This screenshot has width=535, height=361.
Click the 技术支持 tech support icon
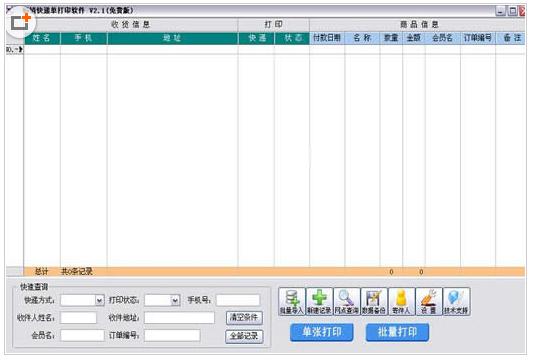(456, 302)
